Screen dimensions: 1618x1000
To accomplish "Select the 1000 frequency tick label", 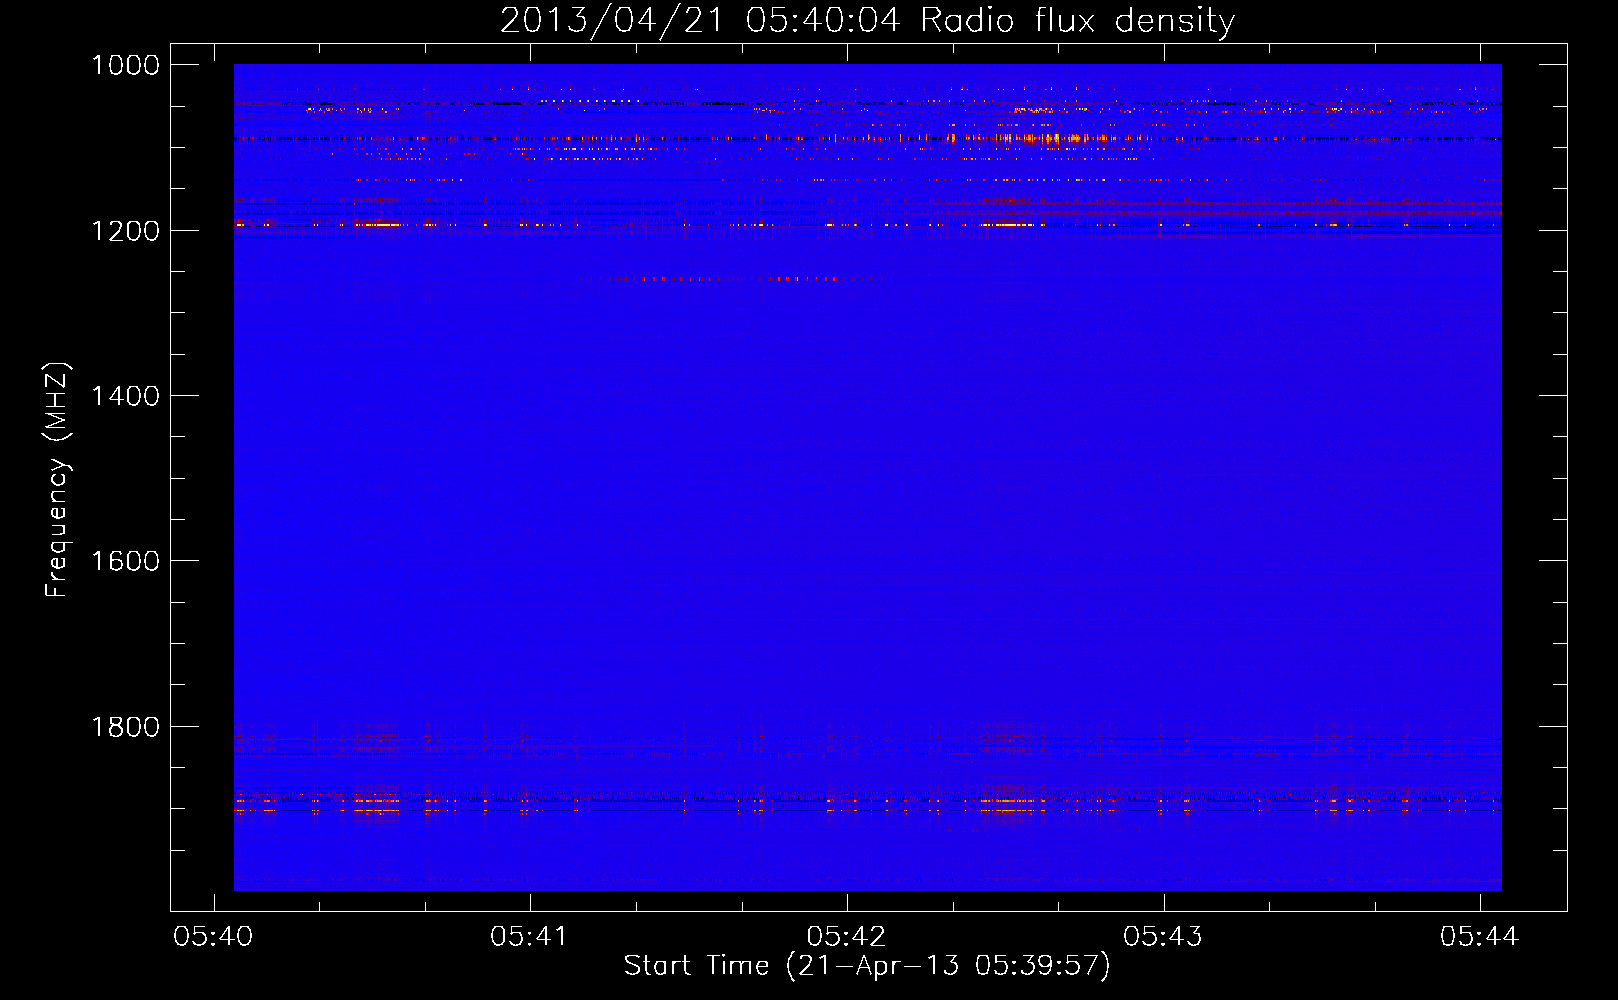I will tap(125, 65).
